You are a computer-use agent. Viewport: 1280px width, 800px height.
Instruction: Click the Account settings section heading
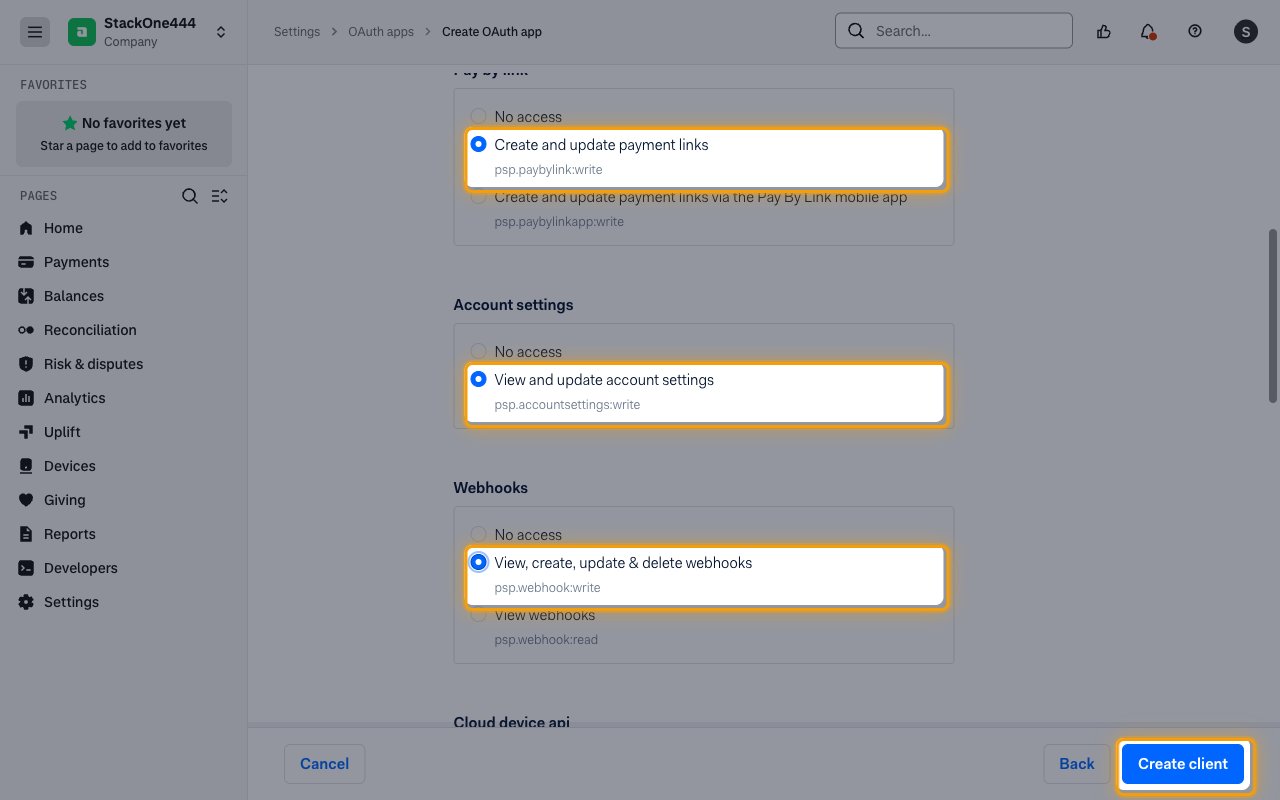click(x=513, y=305)
